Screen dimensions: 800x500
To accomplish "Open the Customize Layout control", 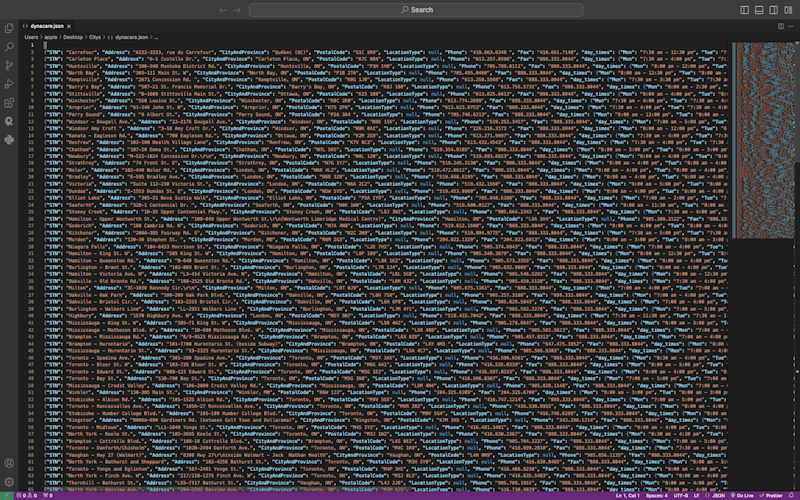I will point(788,10).
